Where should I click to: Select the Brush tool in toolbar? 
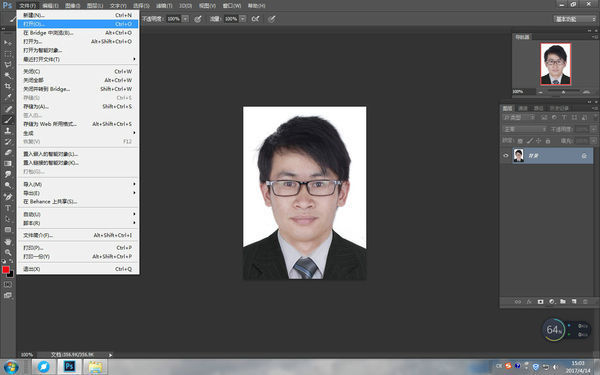(8, 120)
